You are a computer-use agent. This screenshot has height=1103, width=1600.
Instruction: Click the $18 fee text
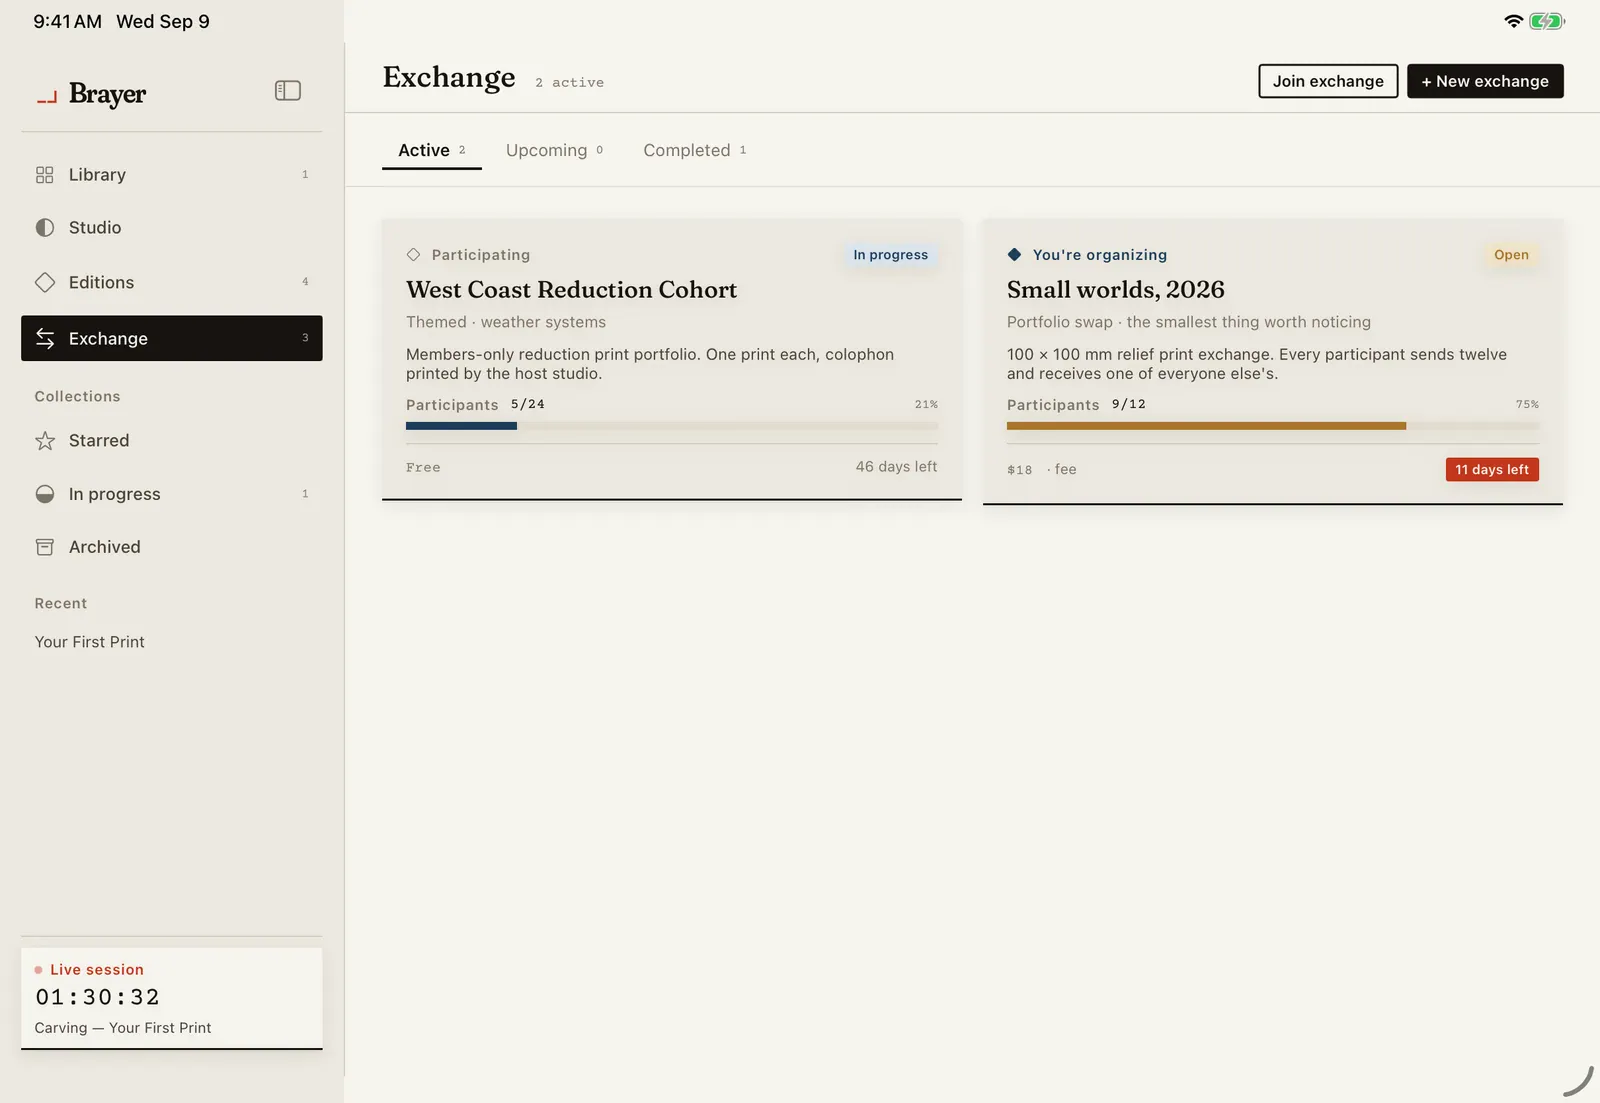coord(1042,470)
